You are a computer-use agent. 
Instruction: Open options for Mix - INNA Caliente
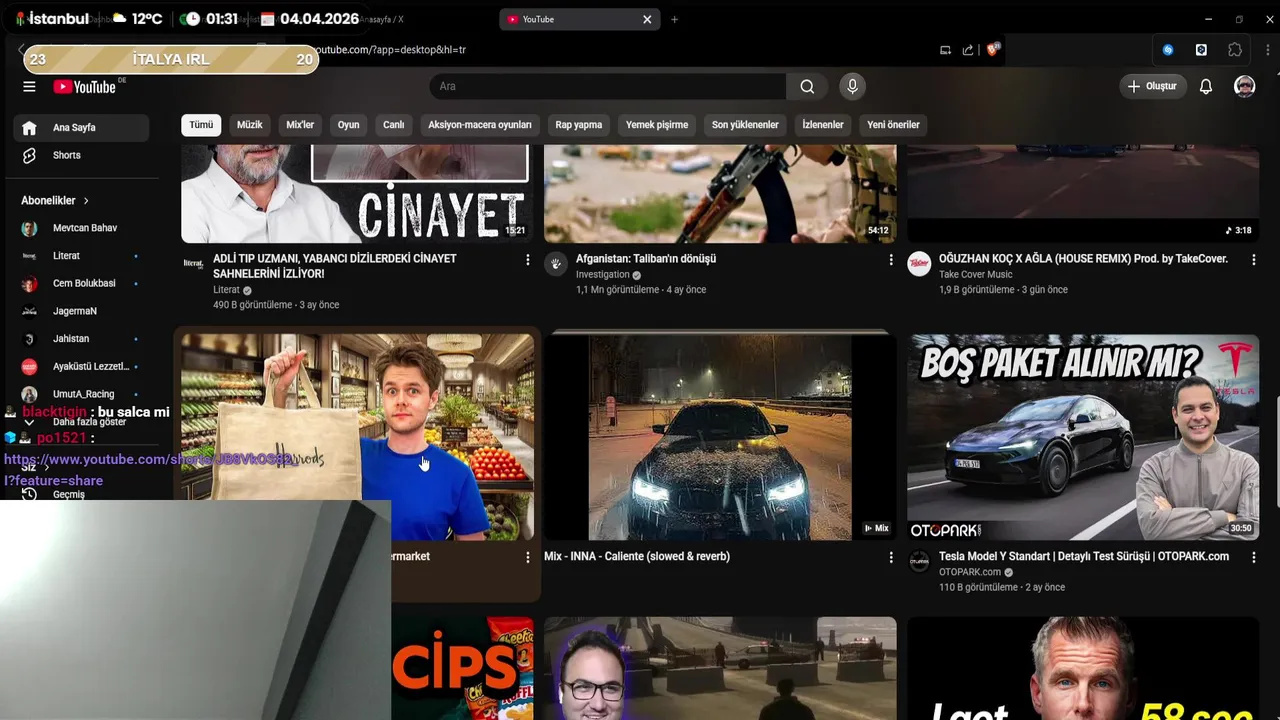point(891,558)
